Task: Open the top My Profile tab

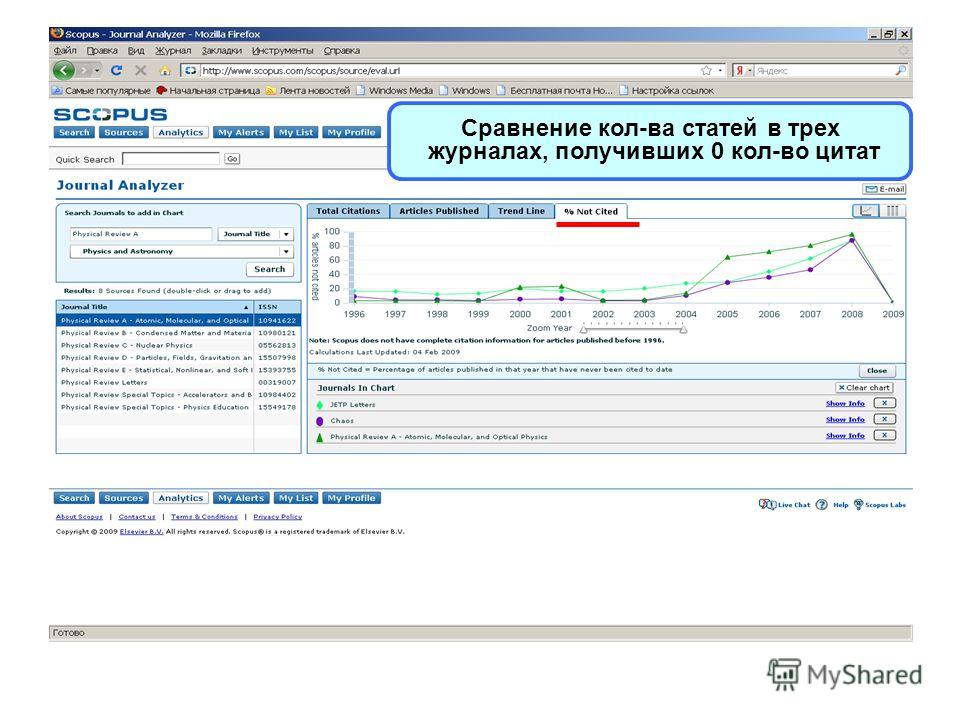Action: click(x=351, y=132)
